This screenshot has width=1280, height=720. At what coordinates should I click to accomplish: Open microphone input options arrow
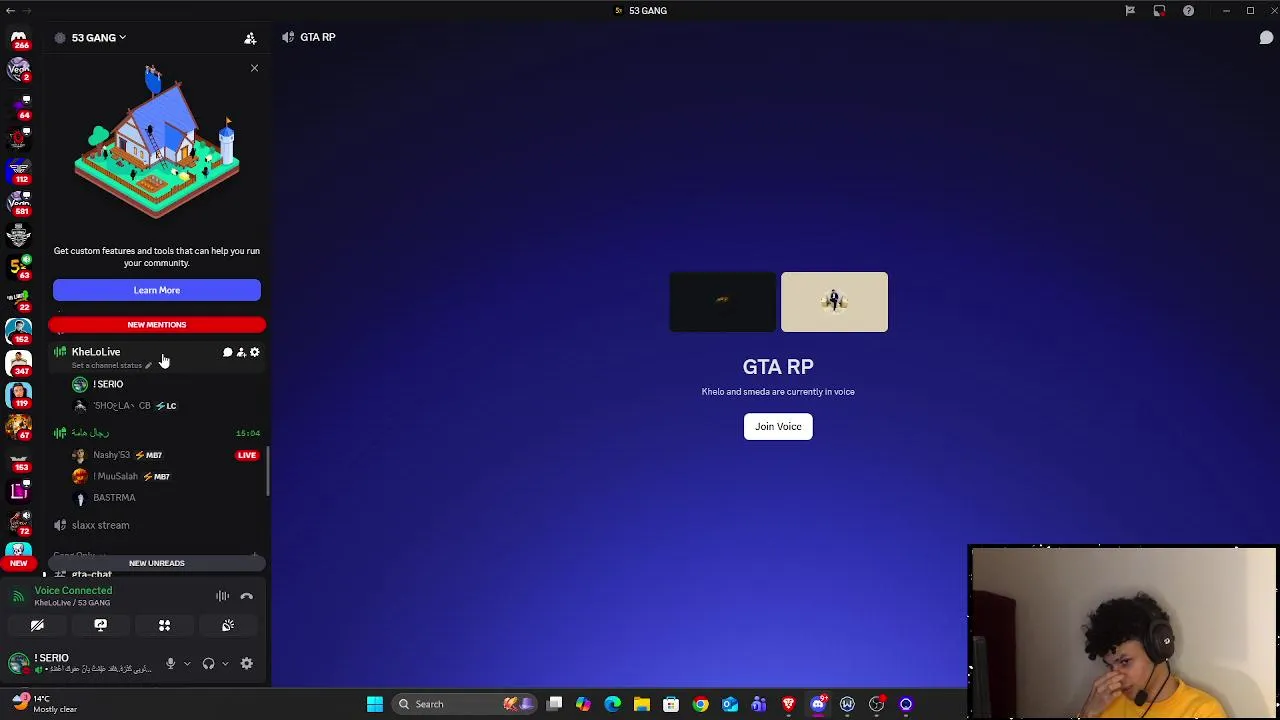coord(186,663)
